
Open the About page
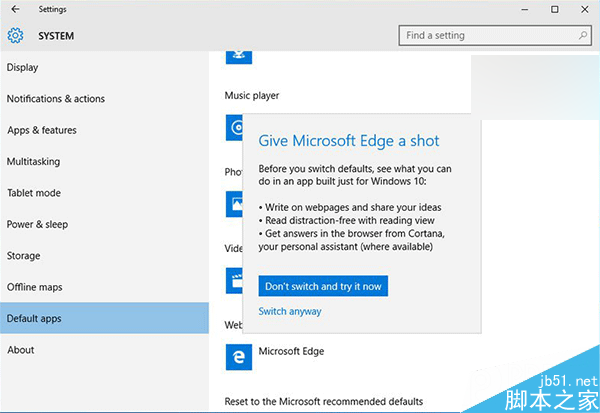click(20, 350)
